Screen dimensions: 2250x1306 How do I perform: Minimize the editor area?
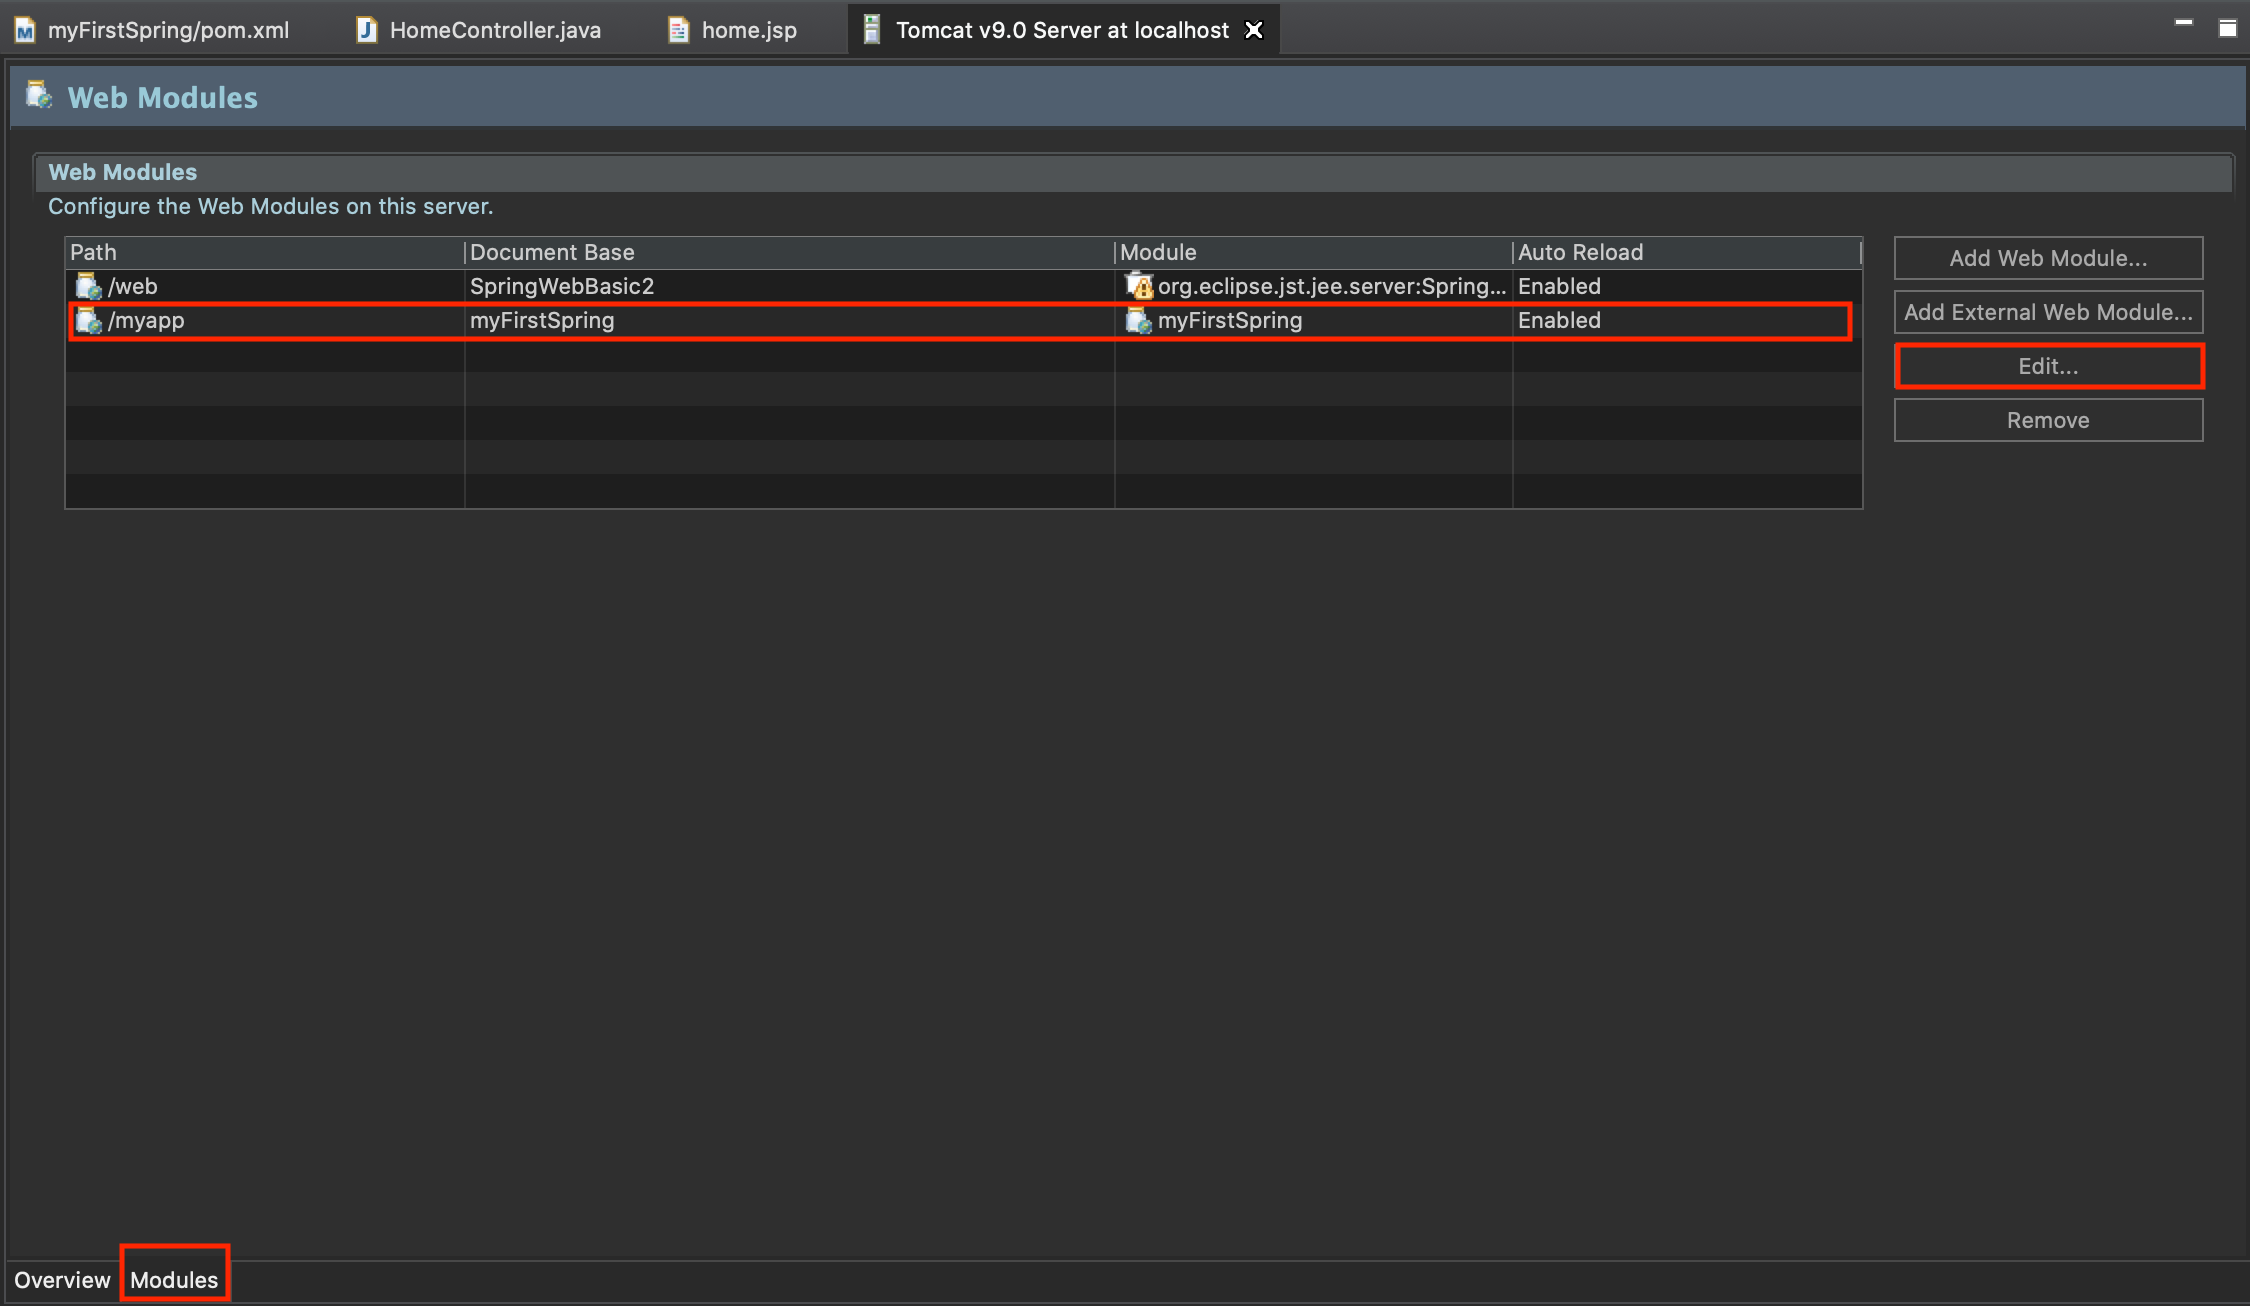2184,23
